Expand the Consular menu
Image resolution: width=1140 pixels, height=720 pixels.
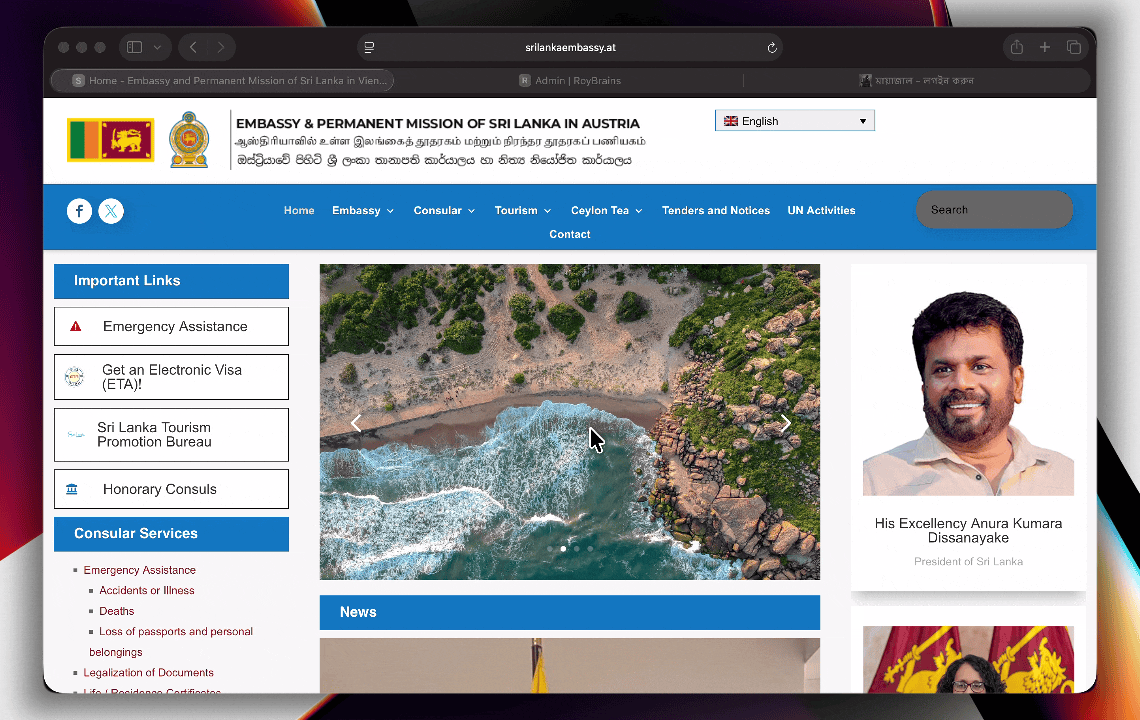click(444, 210)
